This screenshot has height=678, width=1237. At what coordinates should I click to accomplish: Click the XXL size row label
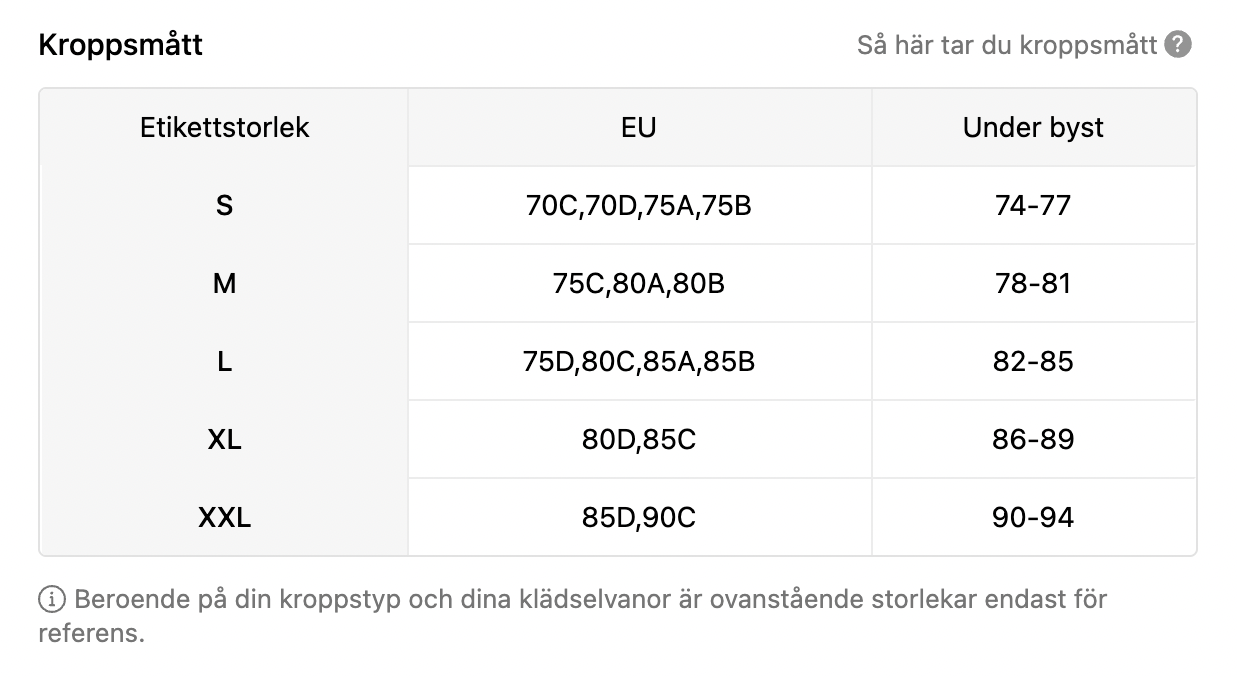[224, 517]
